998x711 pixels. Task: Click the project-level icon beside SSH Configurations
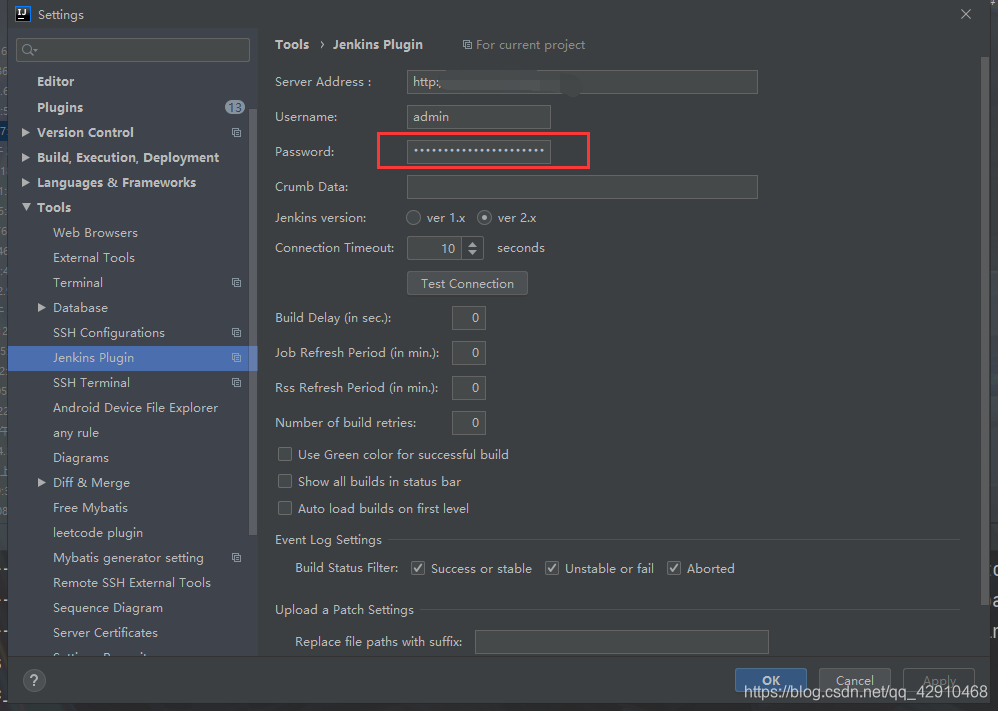pyautogui.click(x=236, y=333)
